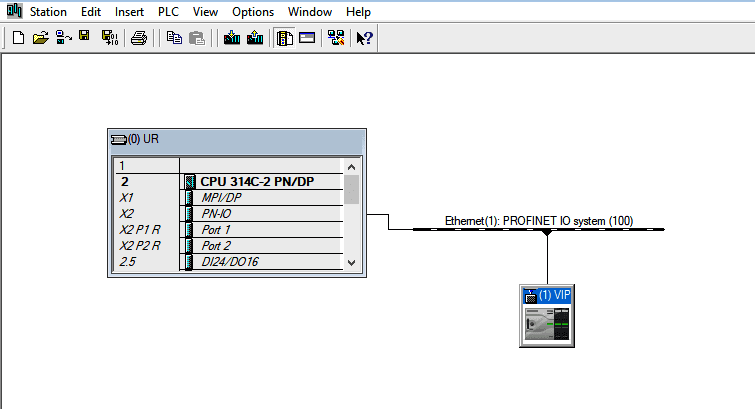Open the View menu
Viewport: 755px width, 409px height.
click(x=205, y=12)
